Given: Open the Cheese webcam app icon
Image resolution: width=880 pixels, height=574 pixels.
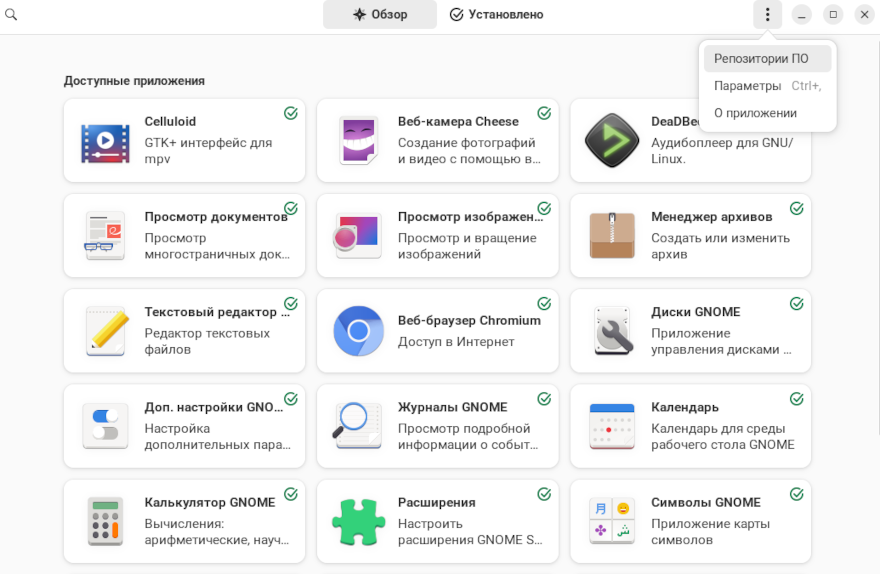Looking at the screenshot, I should (358, 141).
